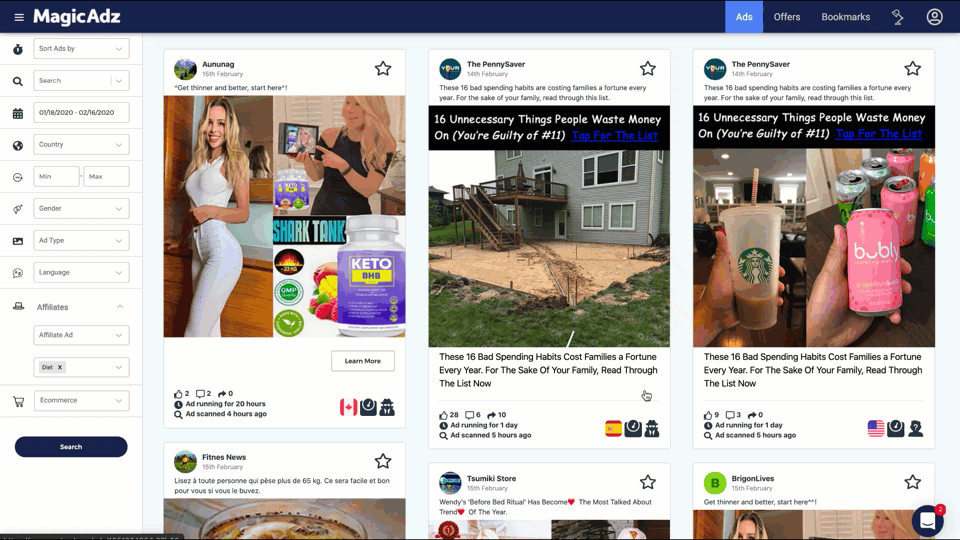Click the shopping cart Ecommerce icon
The height and width of the screenshot is (540, 960).
(18, 402)
